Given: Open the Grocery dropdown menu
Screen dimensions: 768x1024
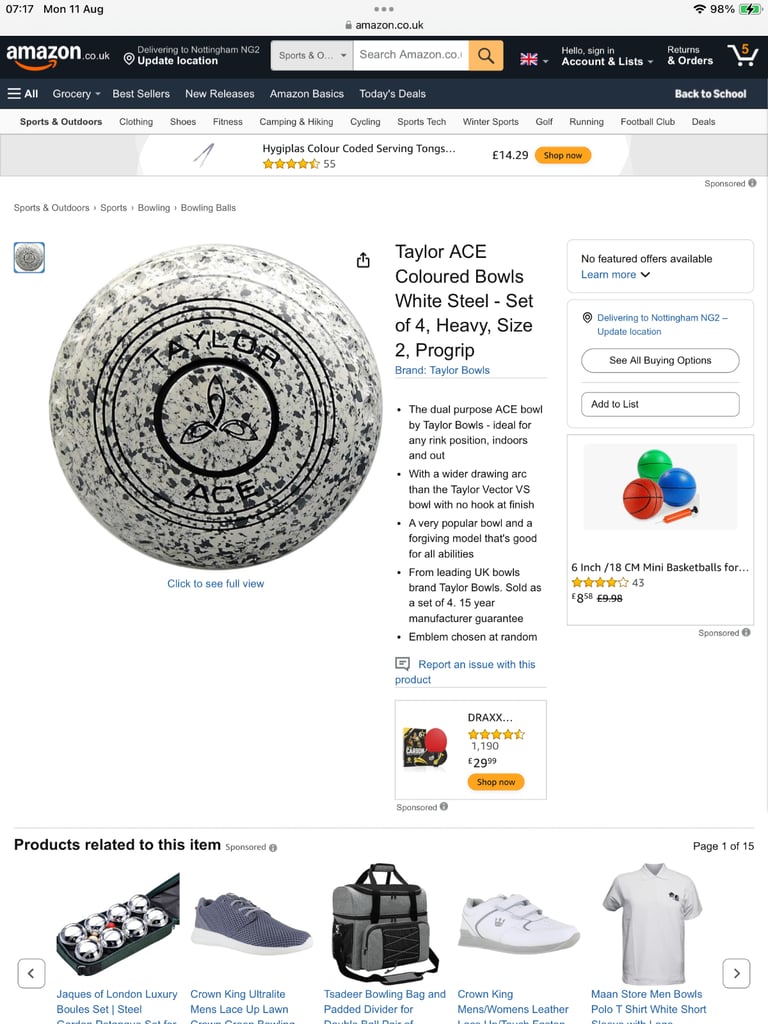Looking at the screenshot, I should click(x=76, y=93).
